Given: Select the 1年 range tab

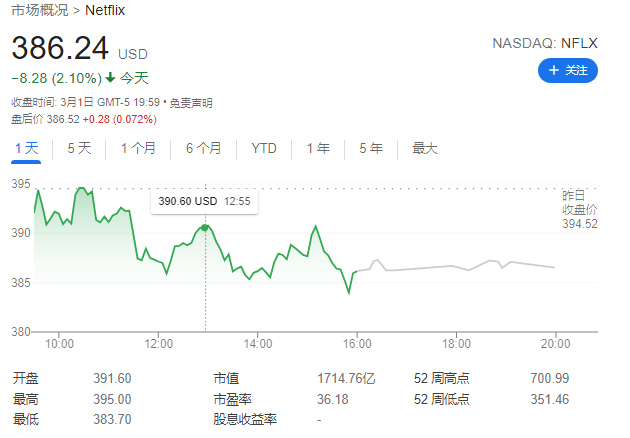Looking at the screenshot, I should point(318,148).
